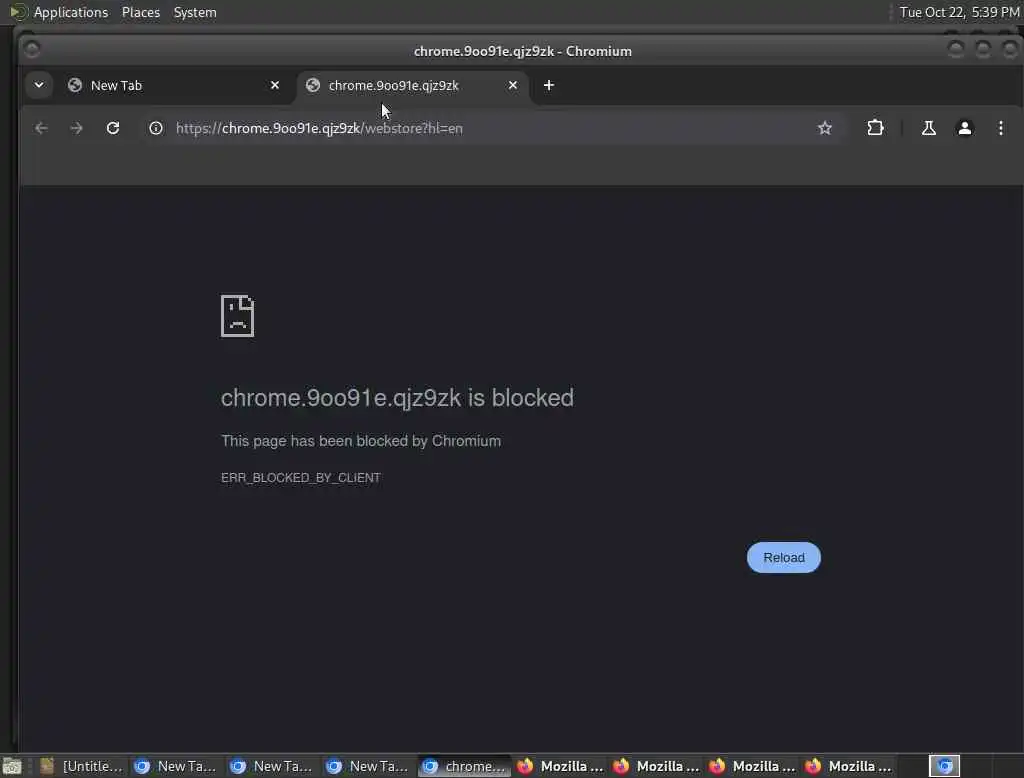Click the show desktop icon in taskbar
Screen dimensions: 1024x778
pyautogui.click(x=12, y=766)
